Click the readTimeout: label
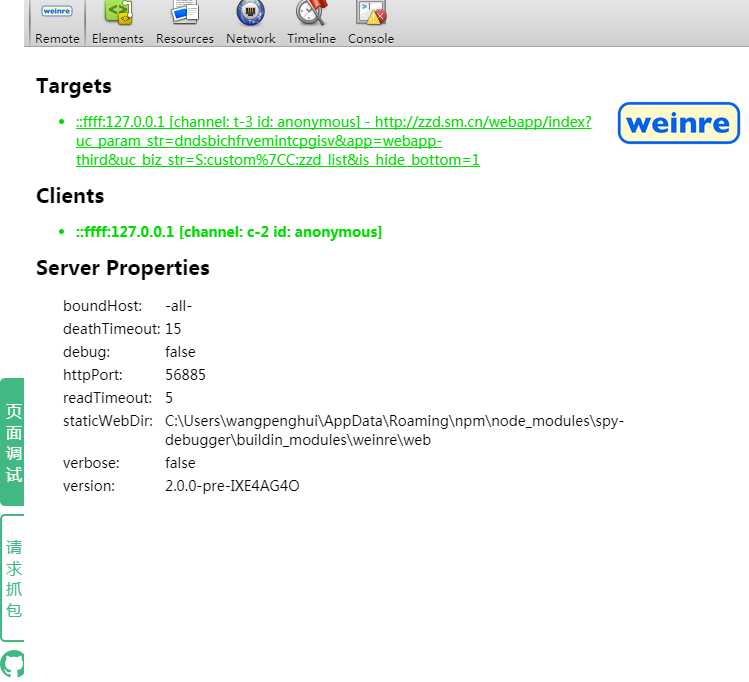Screen dimensions: 749x682 coord(107,398)
